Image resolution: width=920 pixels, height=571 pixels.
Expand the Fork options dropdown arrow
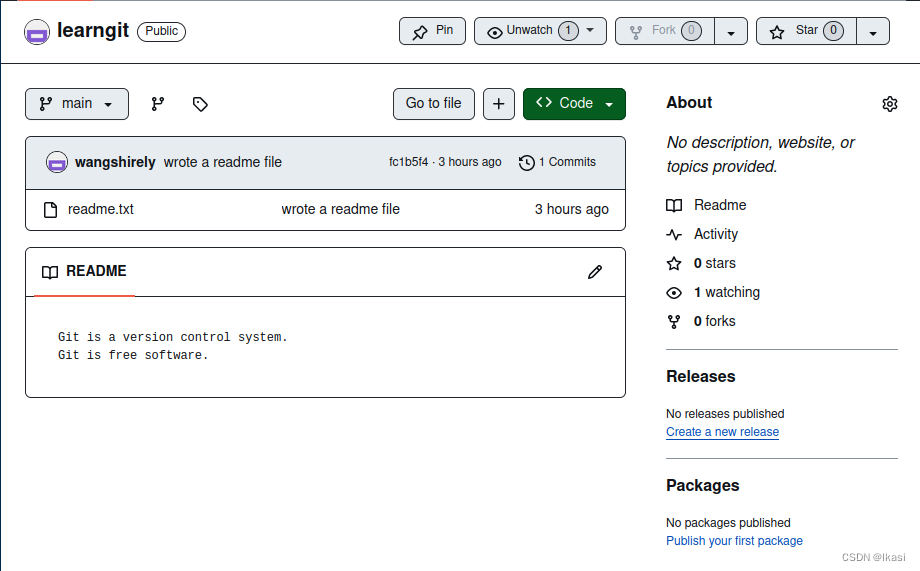coord(731,31)
